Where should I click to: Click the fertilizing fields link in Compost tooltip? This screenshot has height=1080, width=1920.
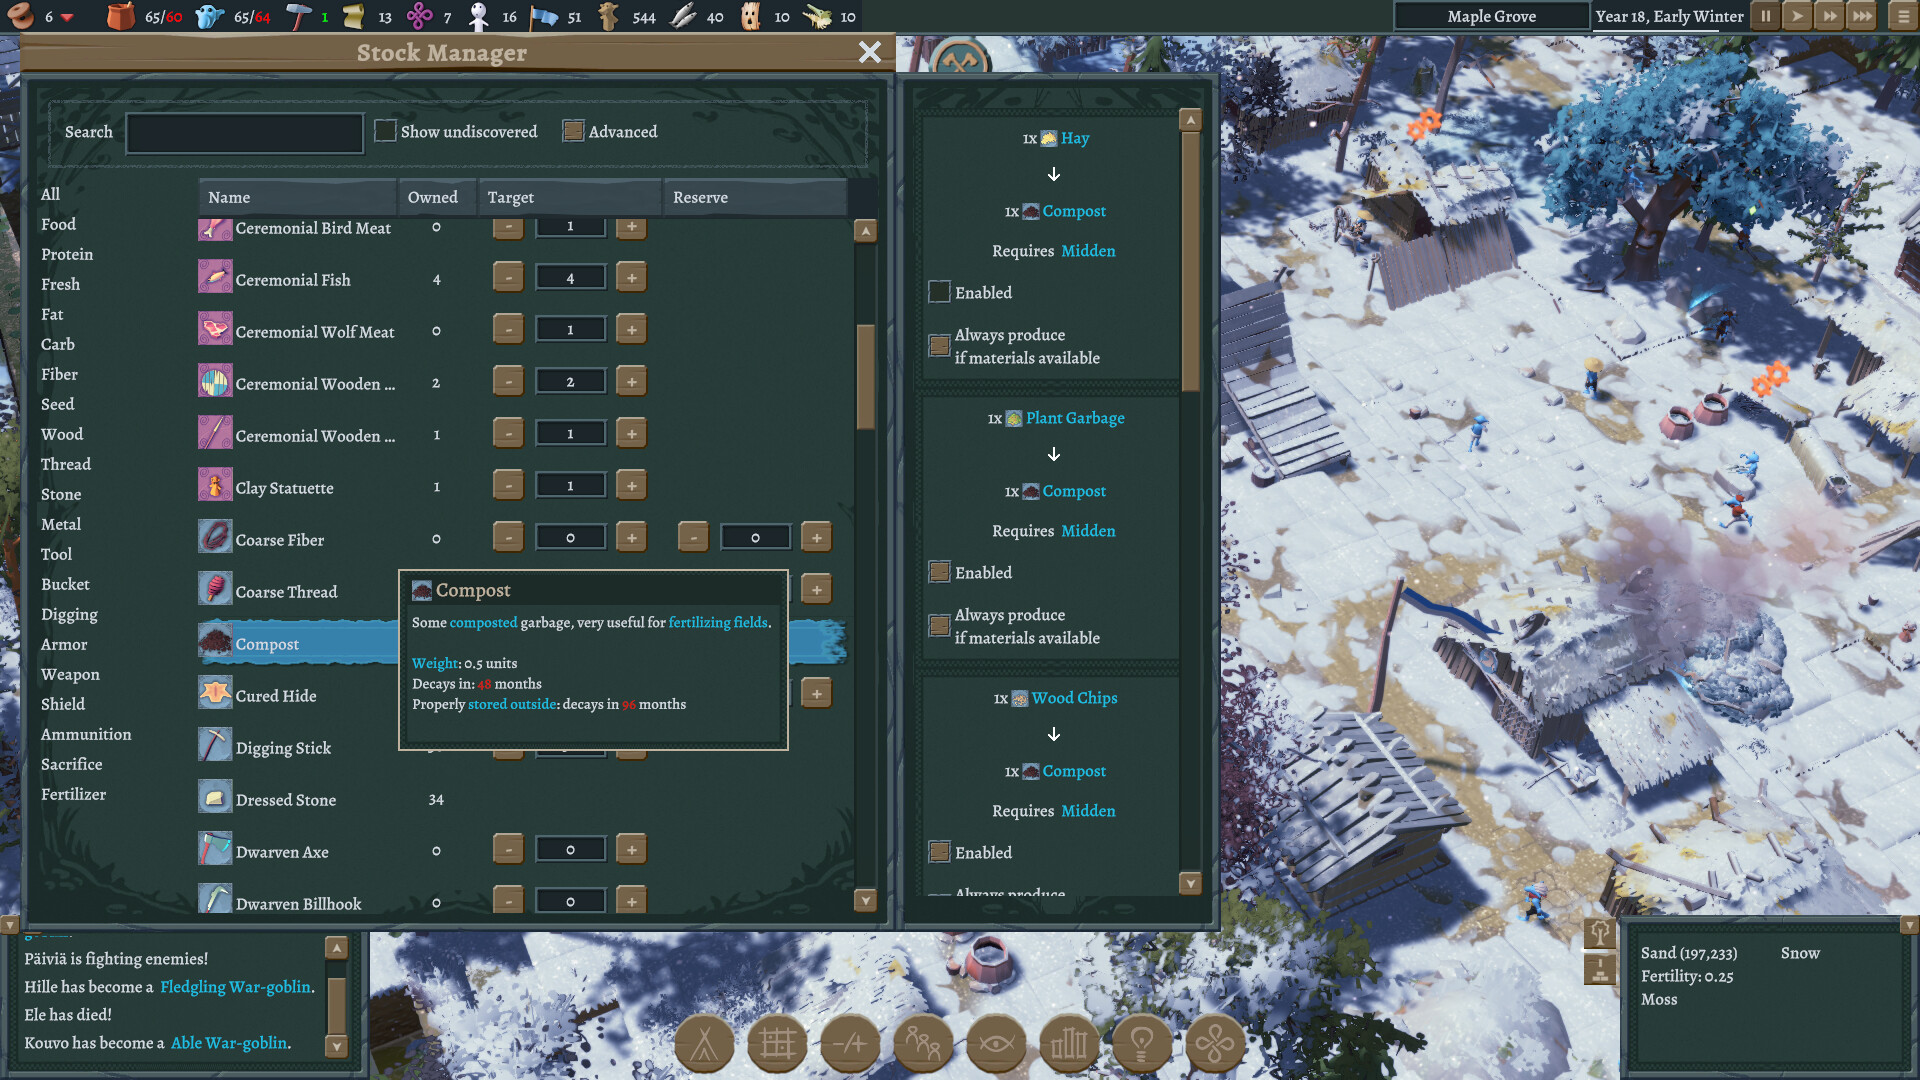[x=717, y=623]
